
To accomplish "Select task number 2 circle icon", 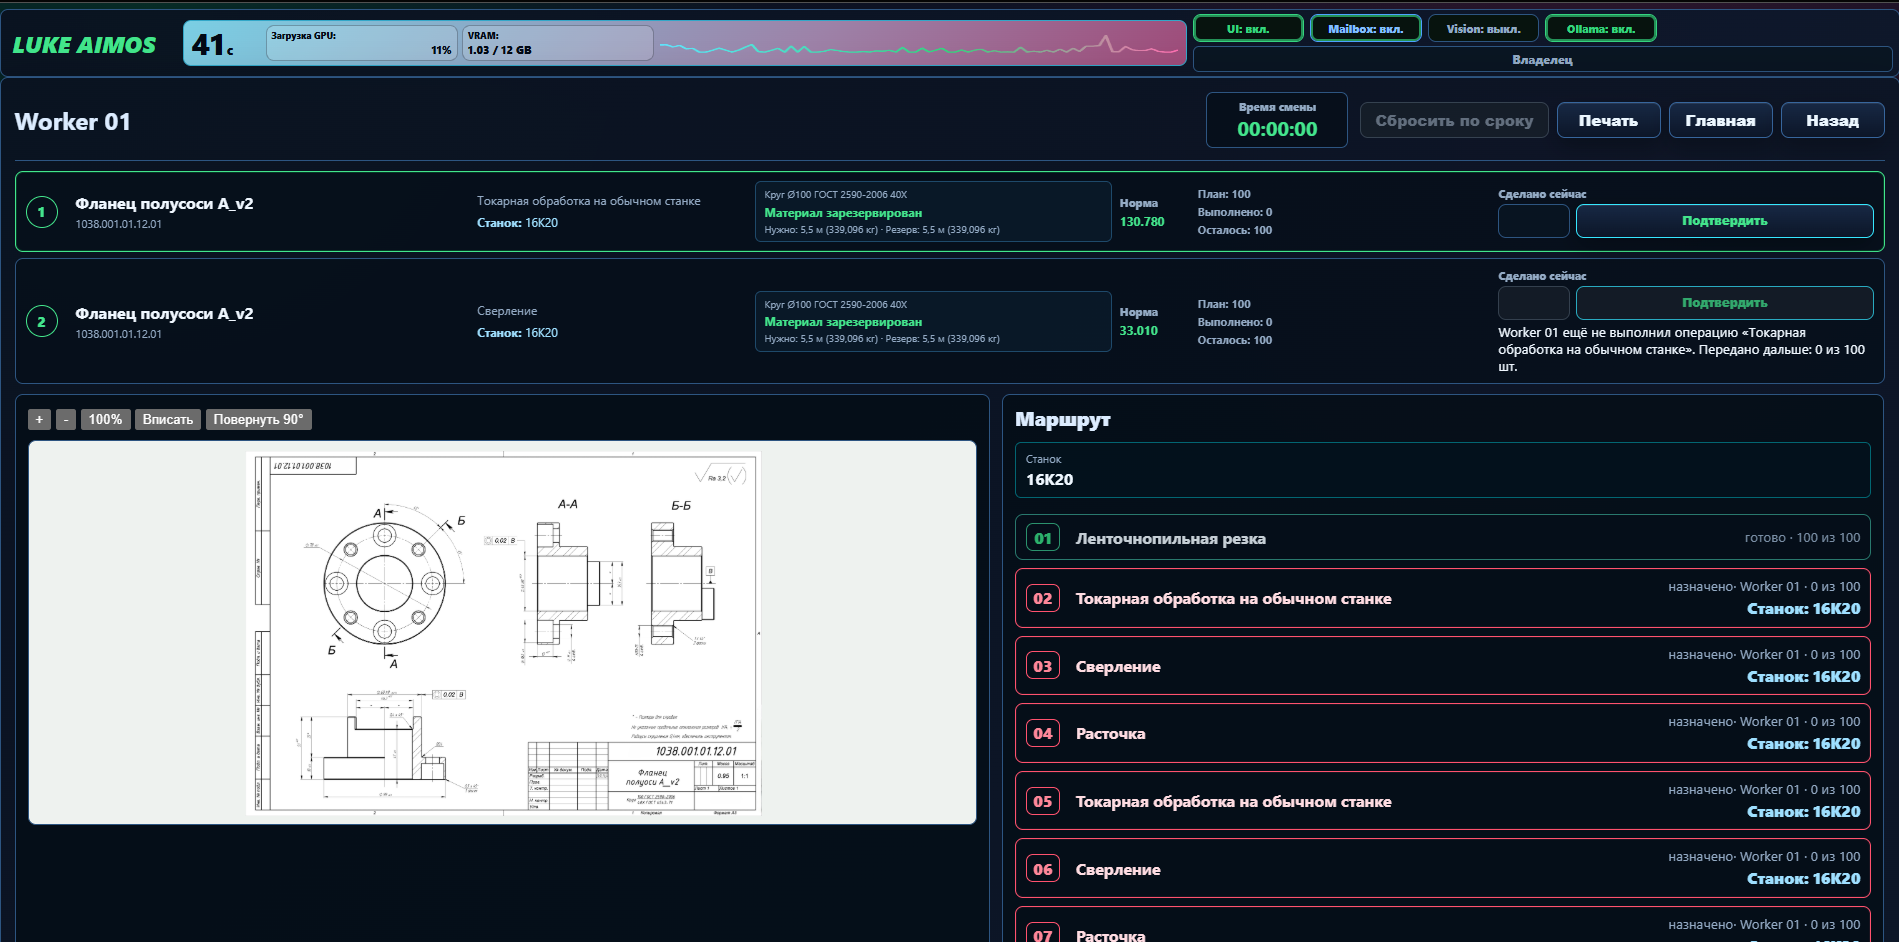I will point(41,322).
